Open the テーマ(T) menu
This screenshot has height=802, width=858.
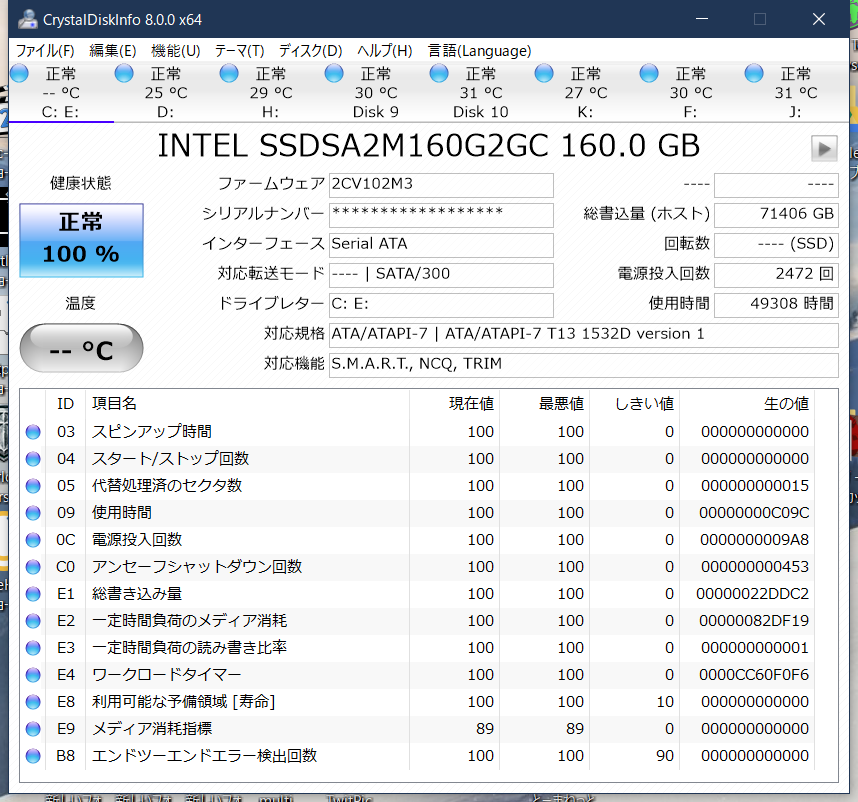click(x=239, y=51)
